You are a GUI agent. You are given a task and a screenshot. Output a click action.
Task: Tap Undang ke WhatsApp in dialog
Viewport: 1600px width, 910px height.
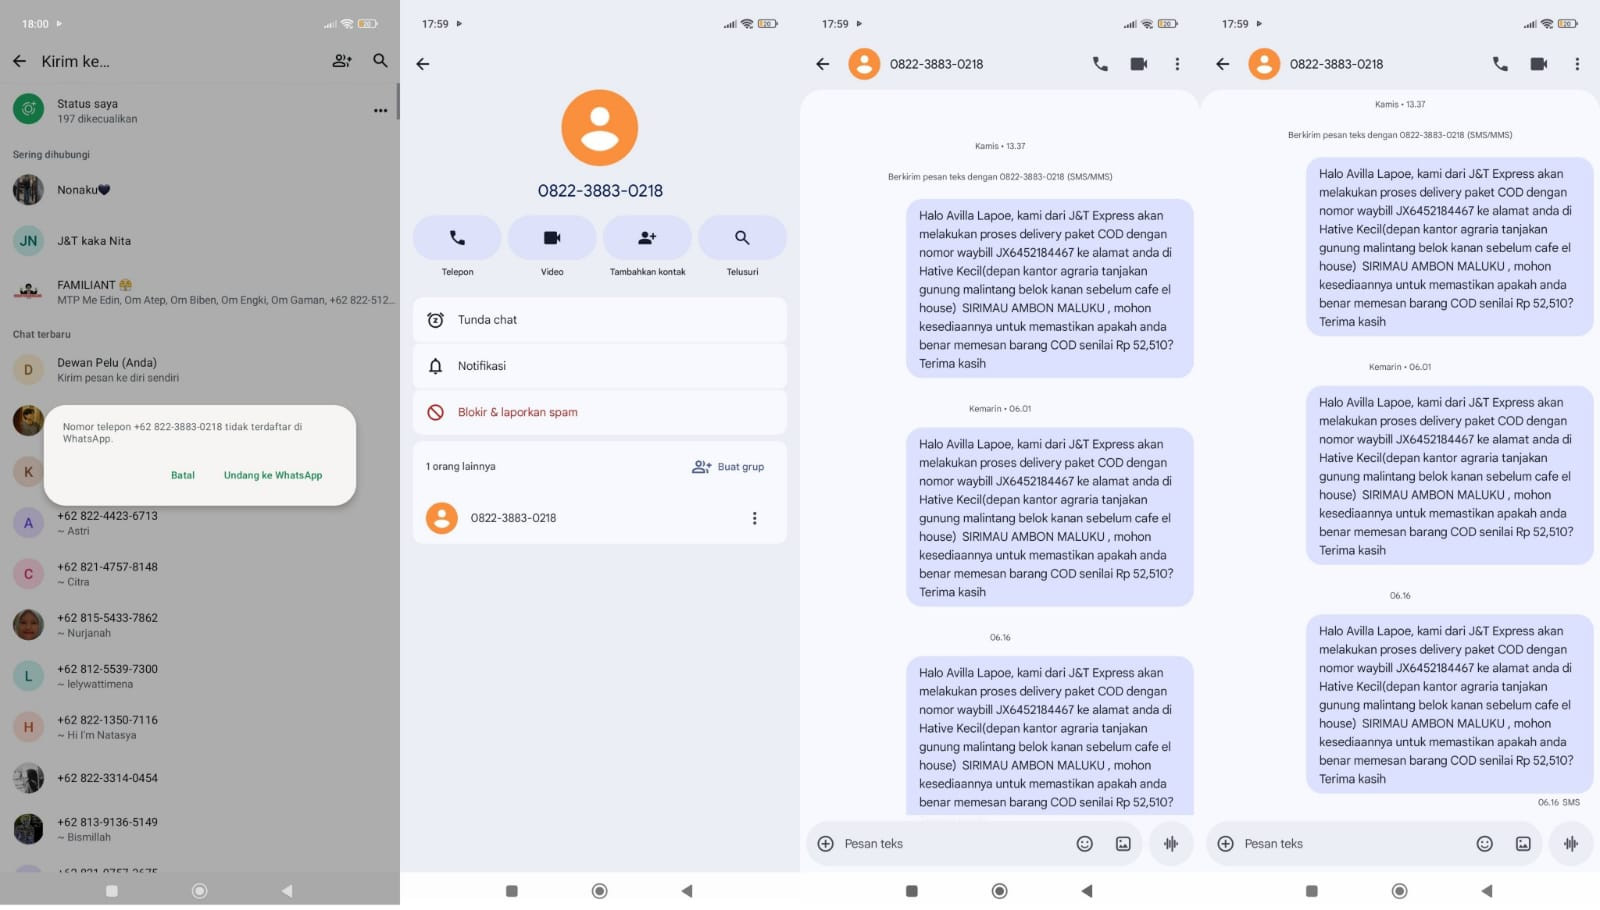[273, 475]
